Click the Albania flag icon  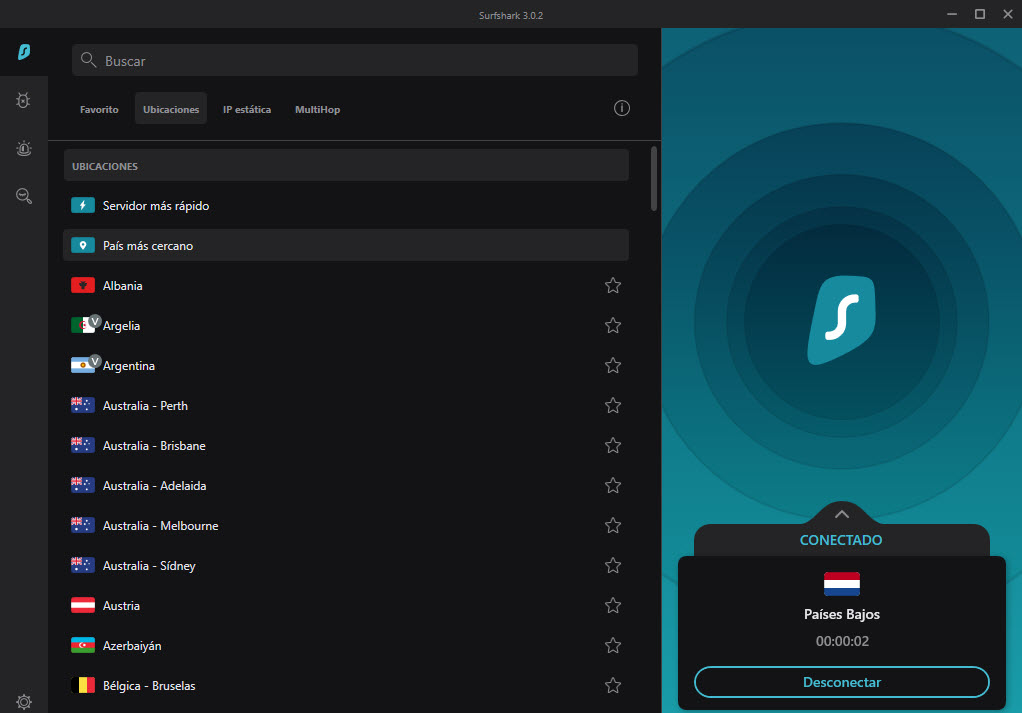pyautogui.click(x=83, y=285)
